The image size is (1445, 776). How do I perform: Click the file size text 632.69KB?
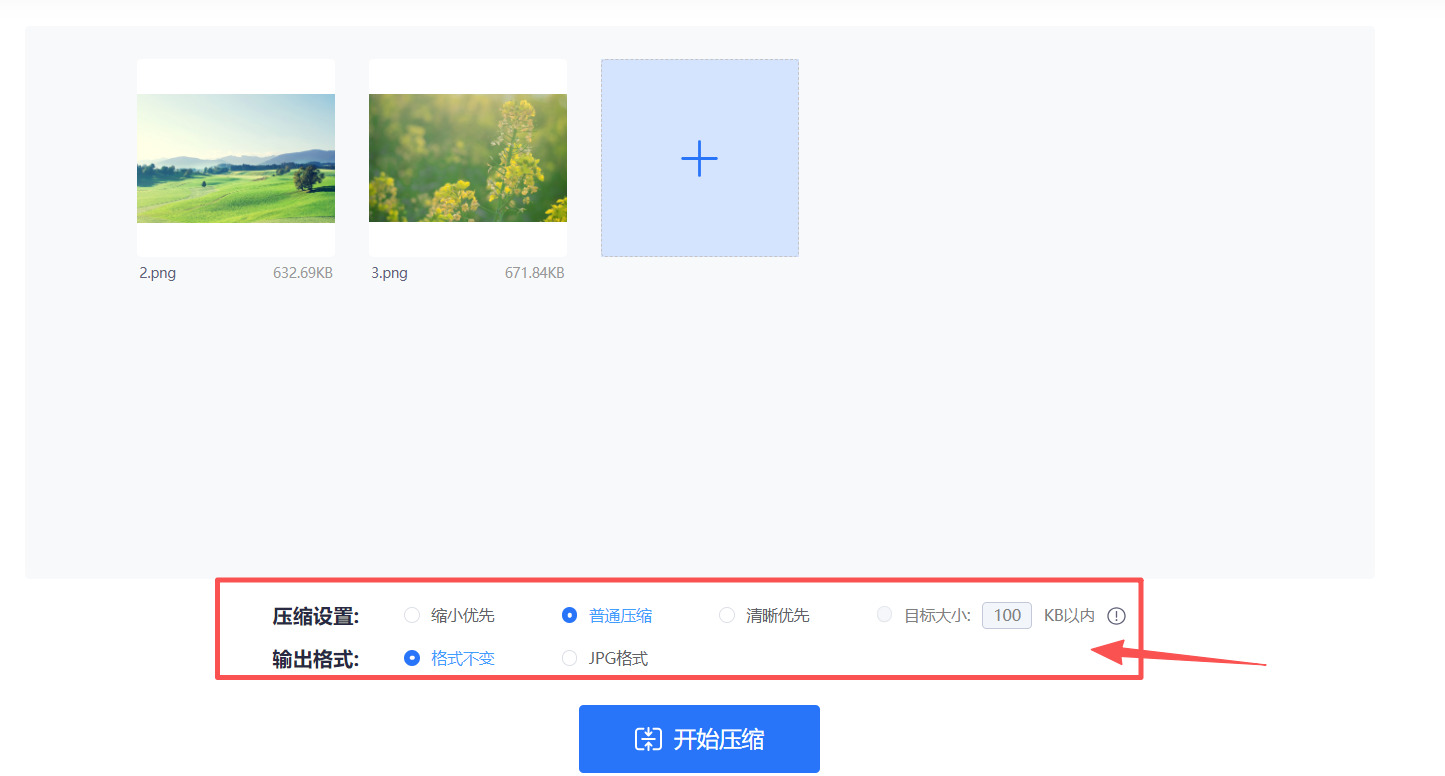point(303,272)
